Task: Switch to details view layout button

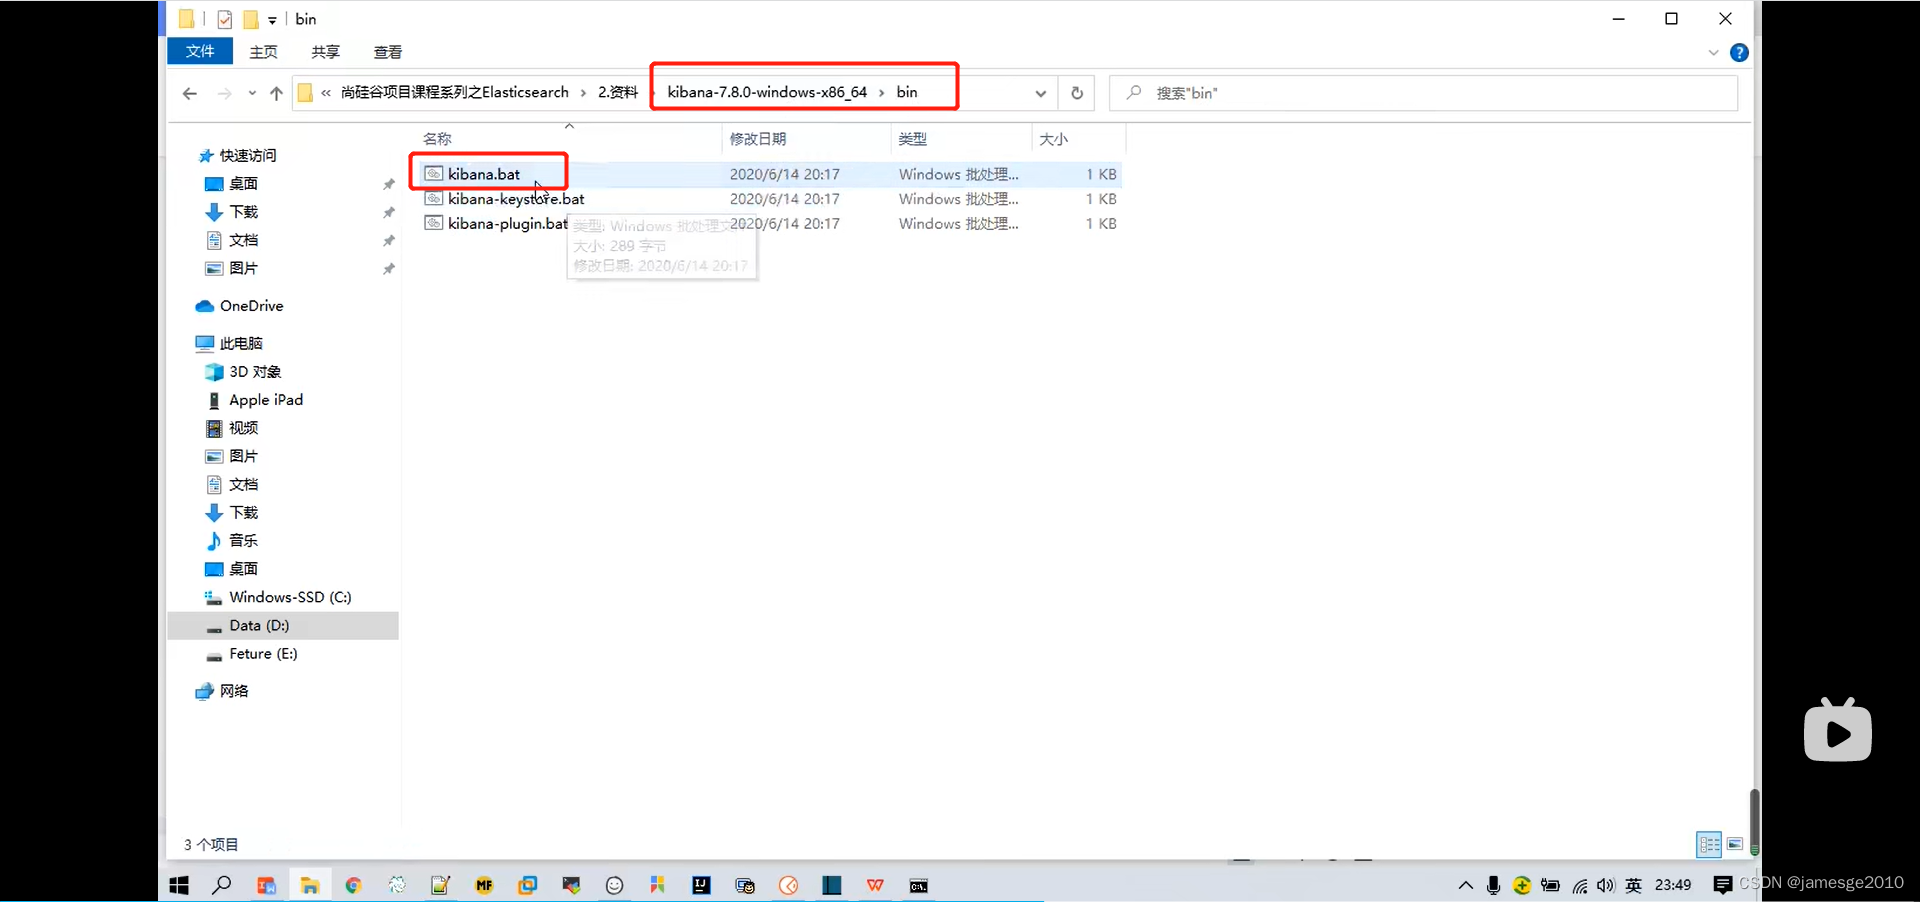Action: pos(1709,845)
